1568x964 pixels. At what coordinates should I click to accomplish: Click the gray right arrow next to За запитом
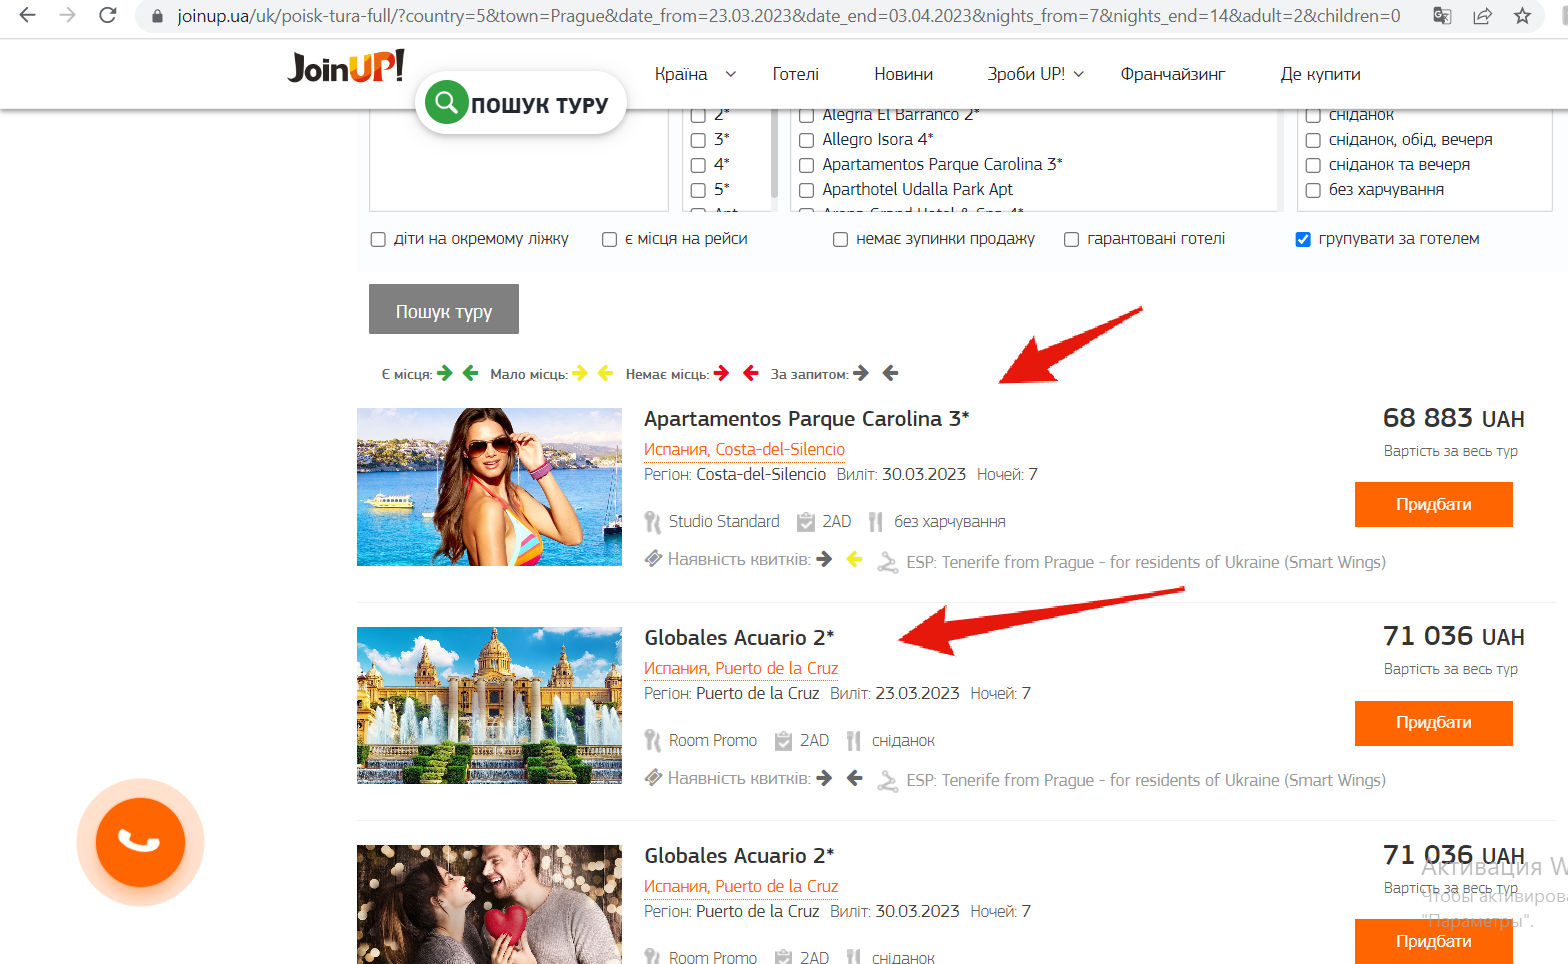pos(861,373)
